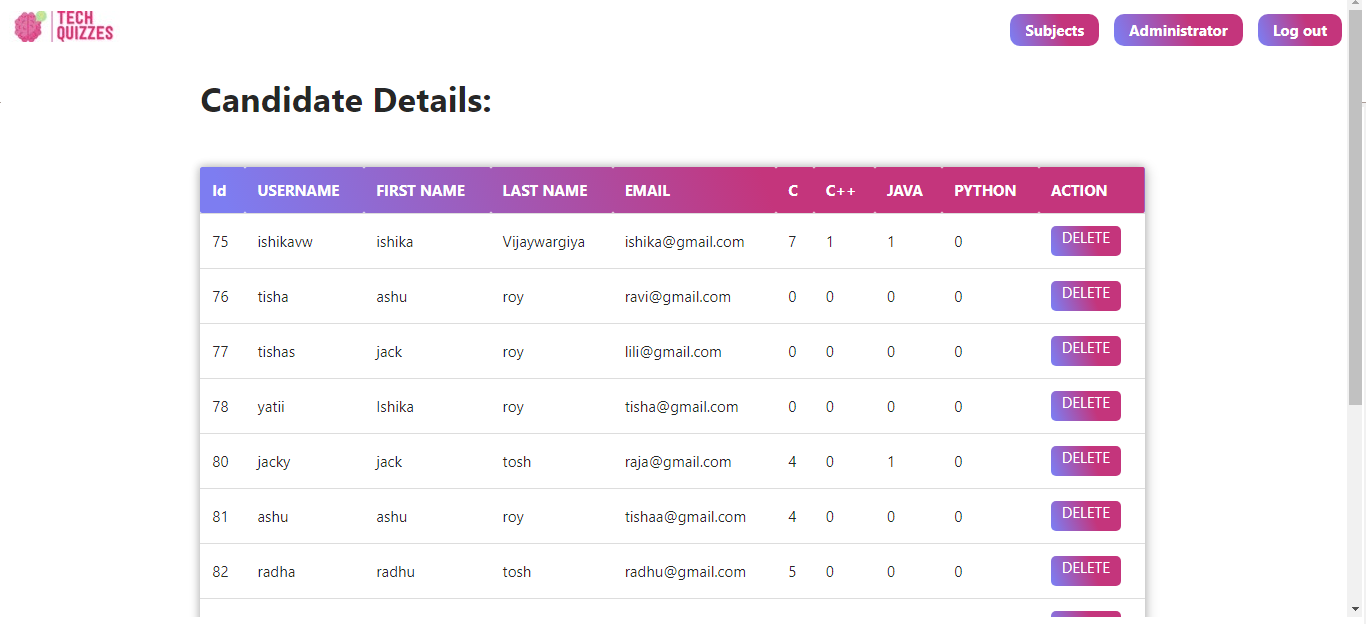This screenshot has width=1366, height=624.
Task: Click the EMAIL column header
Action: tap(647, 190)
